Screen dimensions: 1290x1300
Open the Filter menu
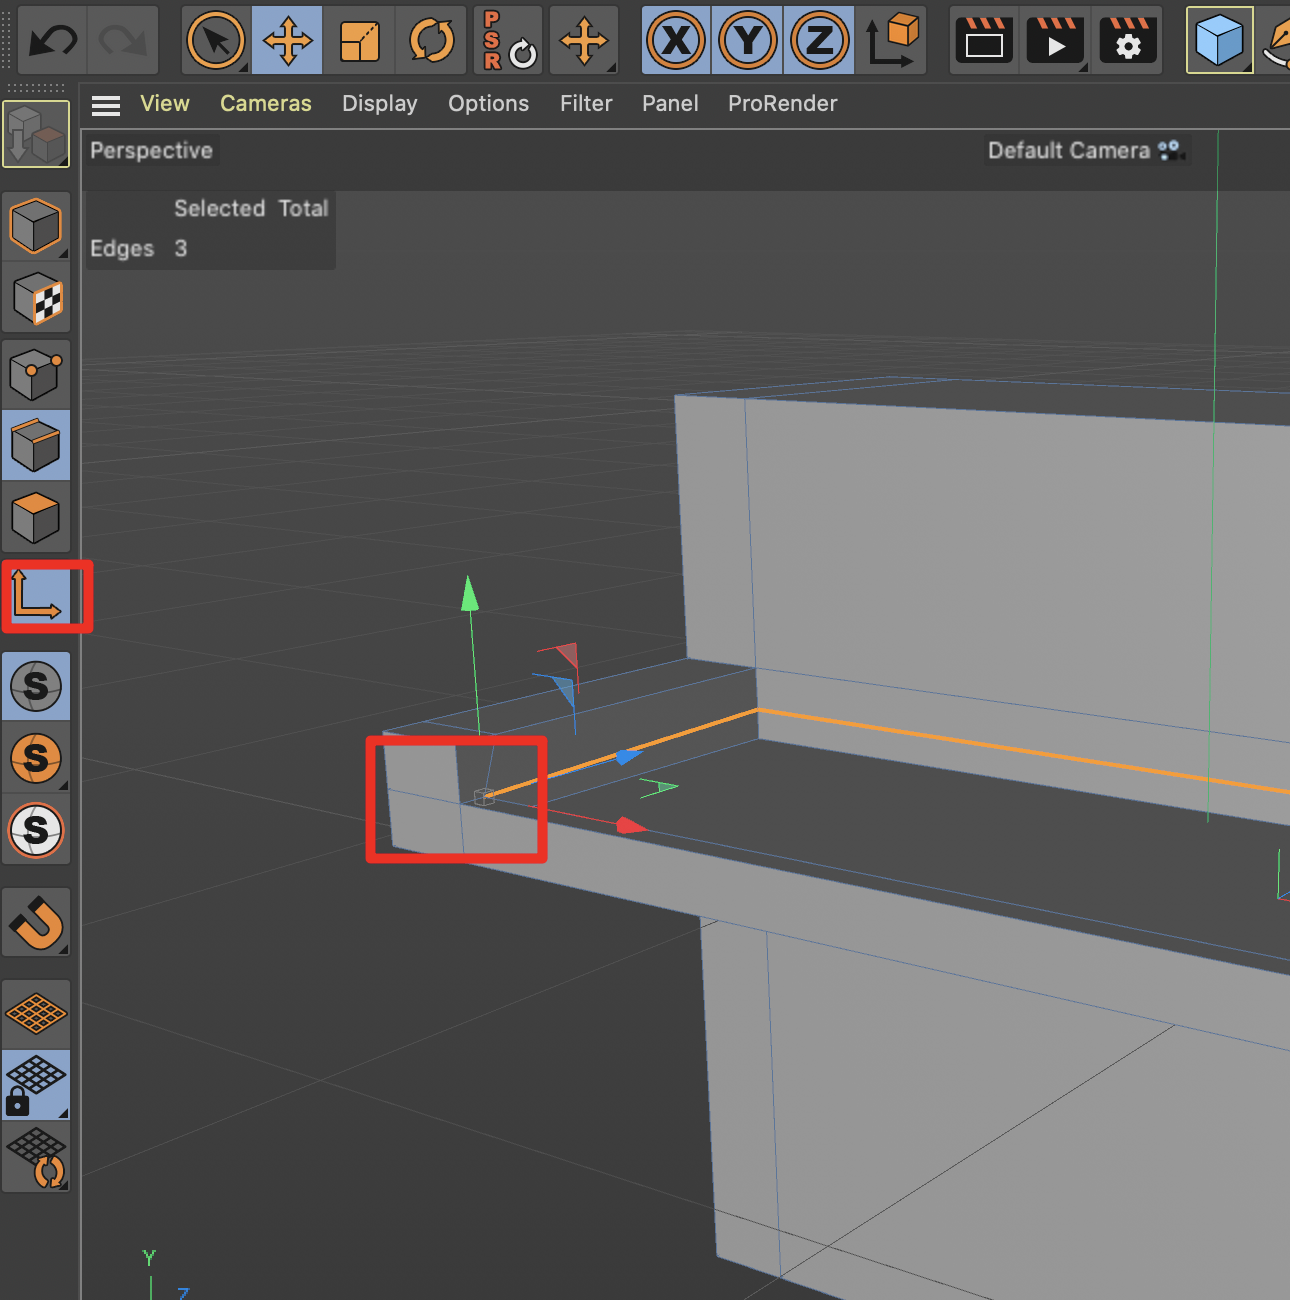[x=586, y=104]
